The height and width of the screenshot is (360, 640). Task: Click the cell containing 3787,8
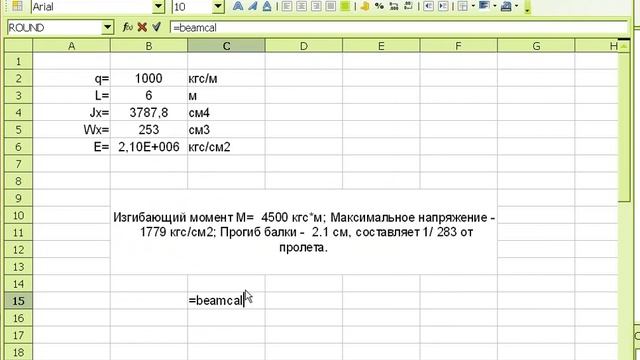tap(149, 113)
